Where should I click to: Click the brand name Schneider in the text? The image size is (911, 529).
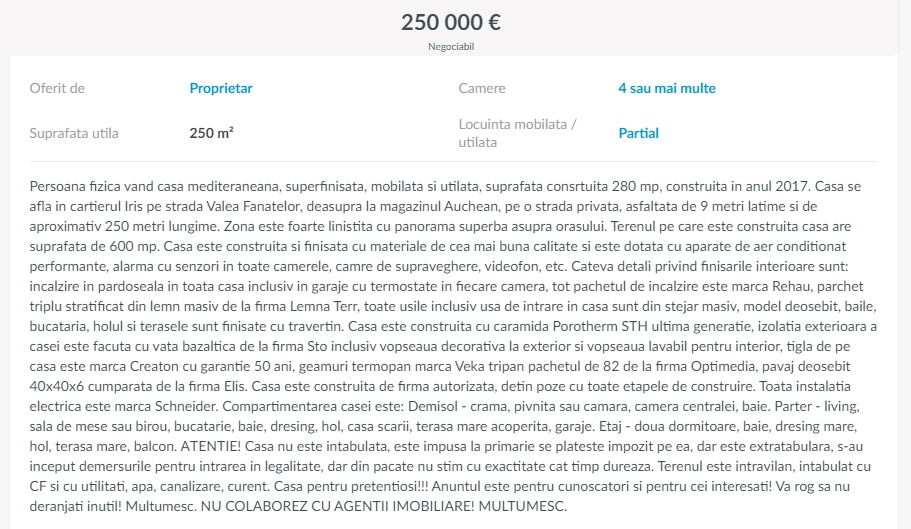point(185,406)
